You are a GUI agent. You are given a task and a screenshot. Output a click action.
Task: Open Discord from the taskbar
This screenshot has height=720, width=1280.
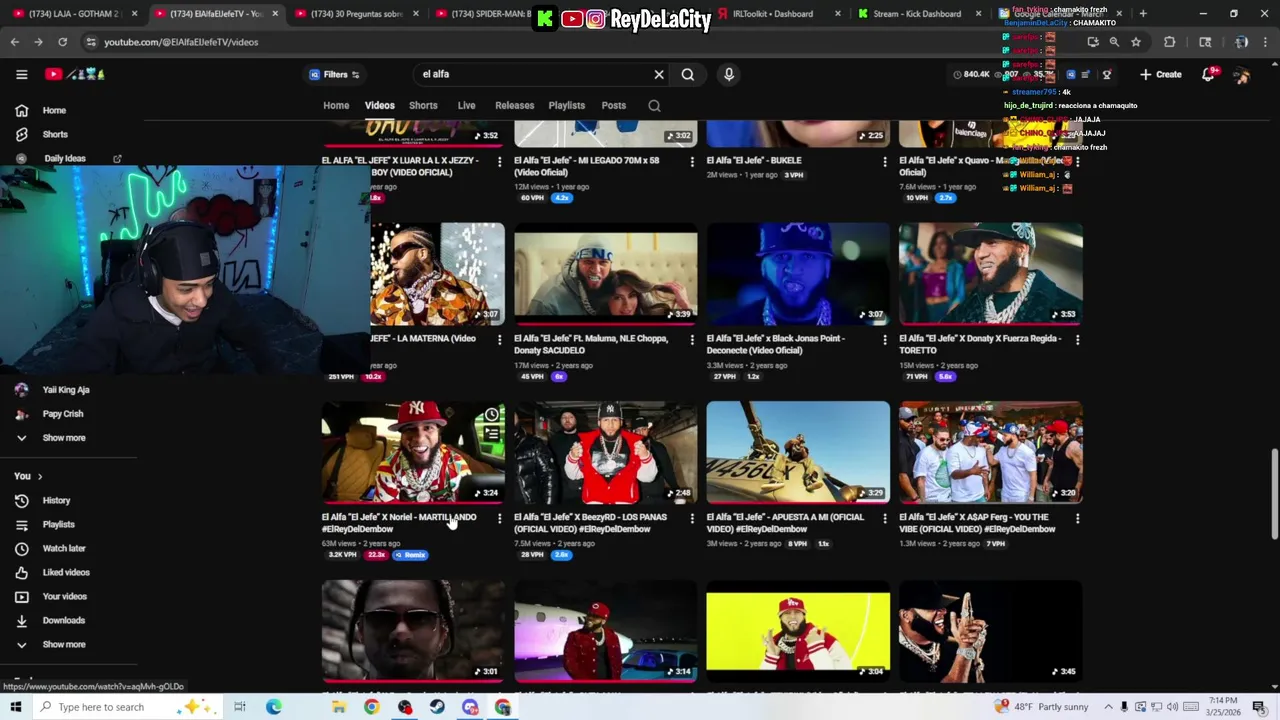point(470,707)
